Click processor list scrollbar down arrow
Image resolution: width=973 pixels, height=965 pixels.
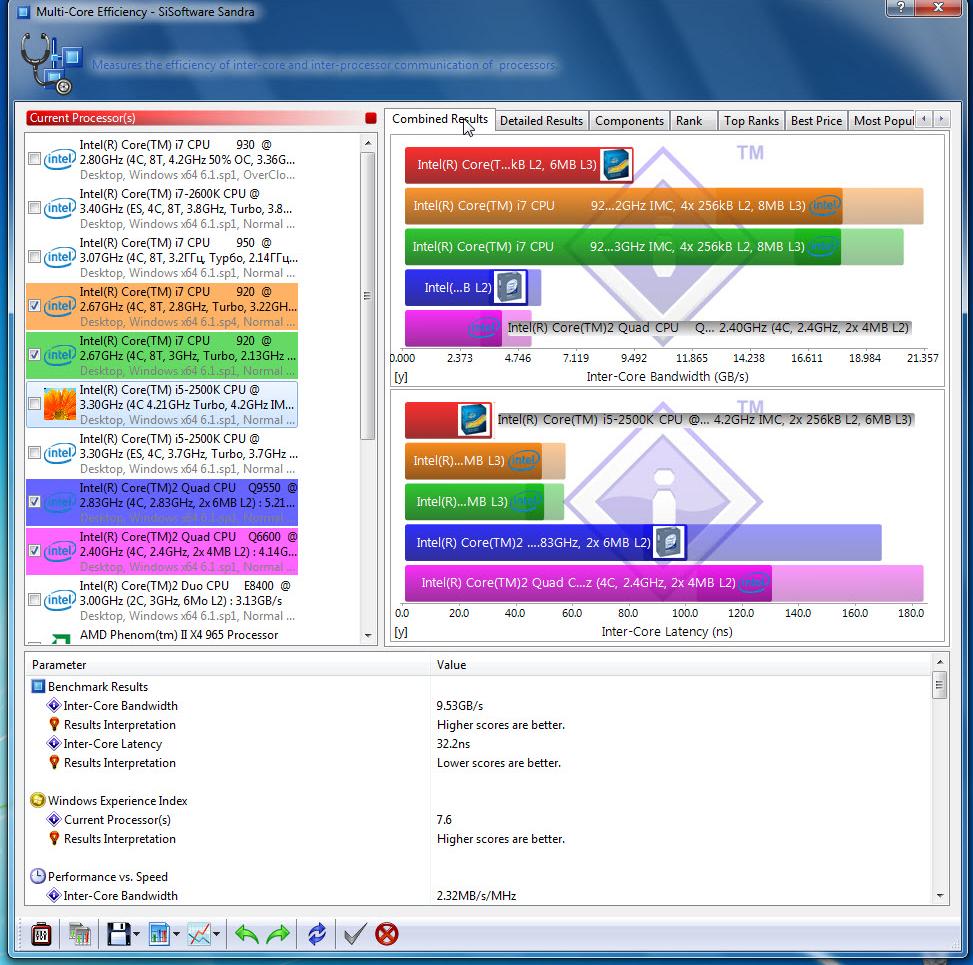368,635
